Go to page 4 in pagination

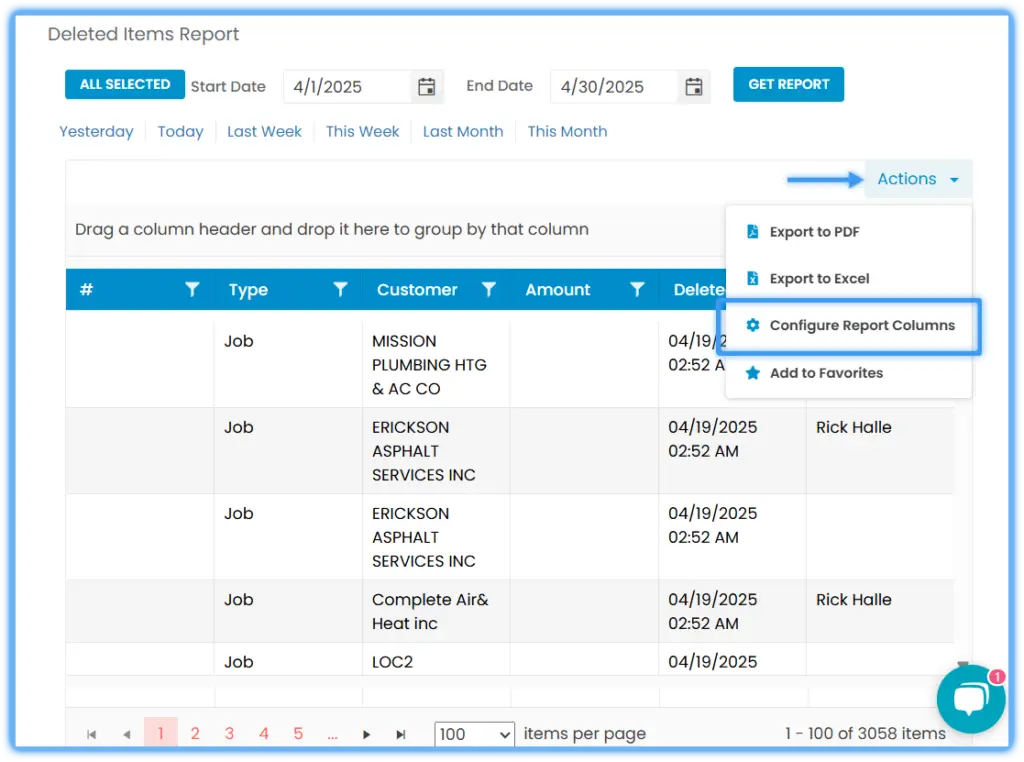click(264, 733)
